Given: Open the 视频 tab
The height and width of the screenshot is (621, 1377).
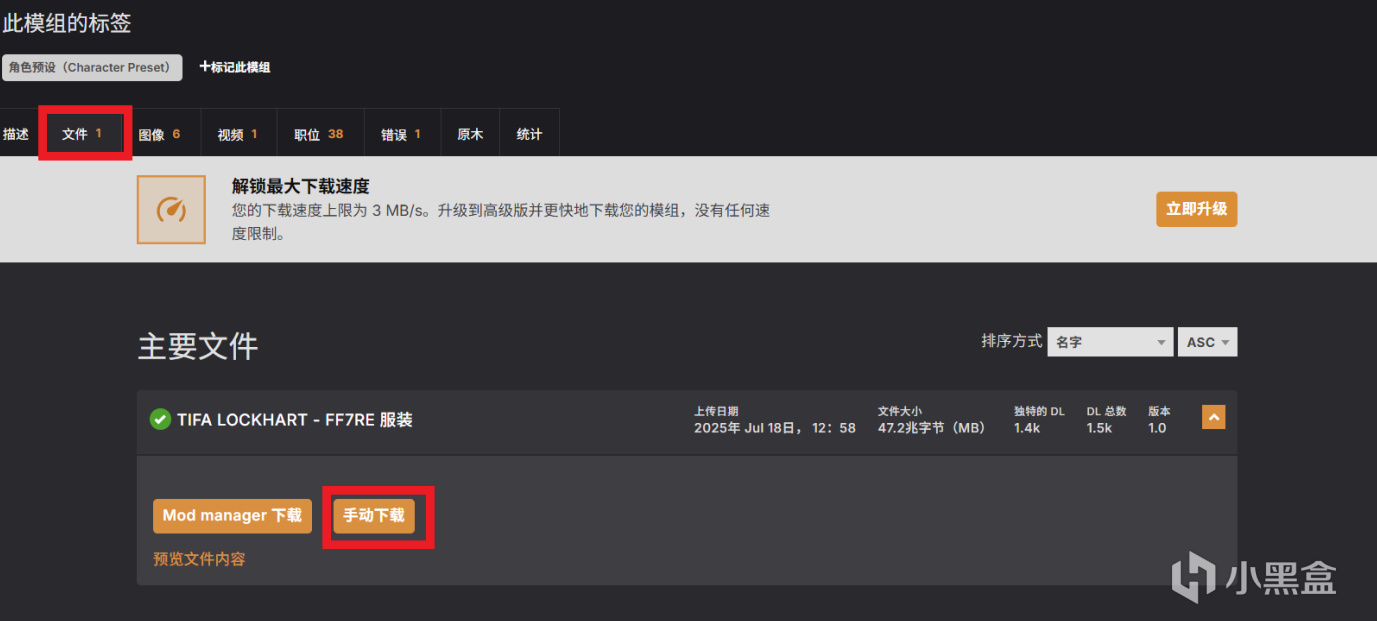Looking at the screenshot, I should 238,134.
